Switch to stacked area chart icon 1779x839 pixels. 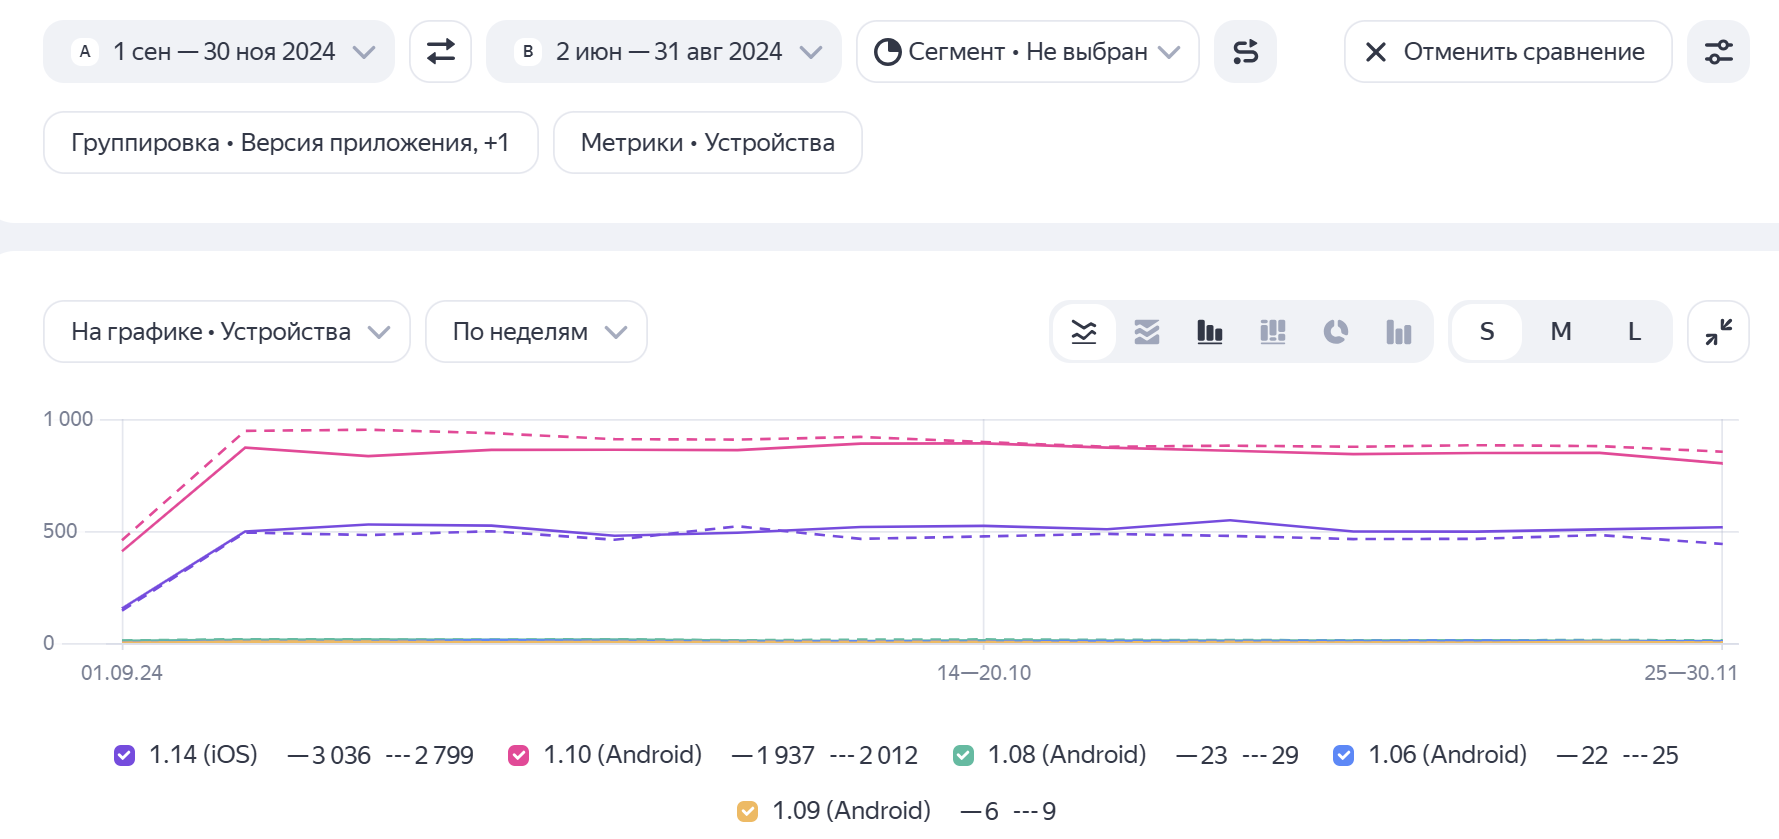tap(1147, 332)
